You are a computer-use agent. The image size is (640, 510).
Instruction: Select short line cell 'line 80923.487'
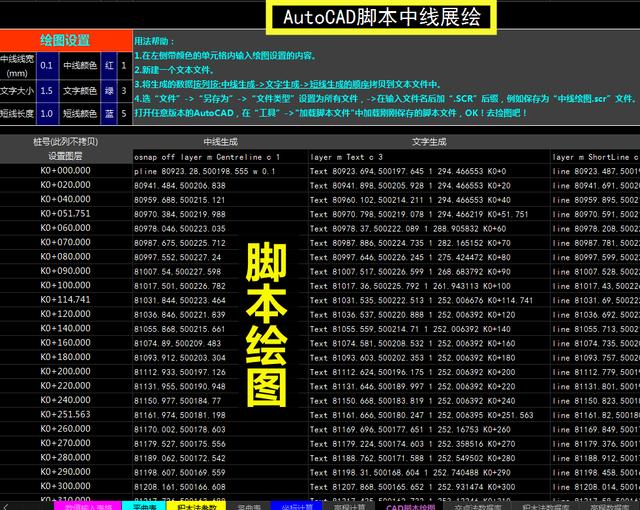[595, 171]
